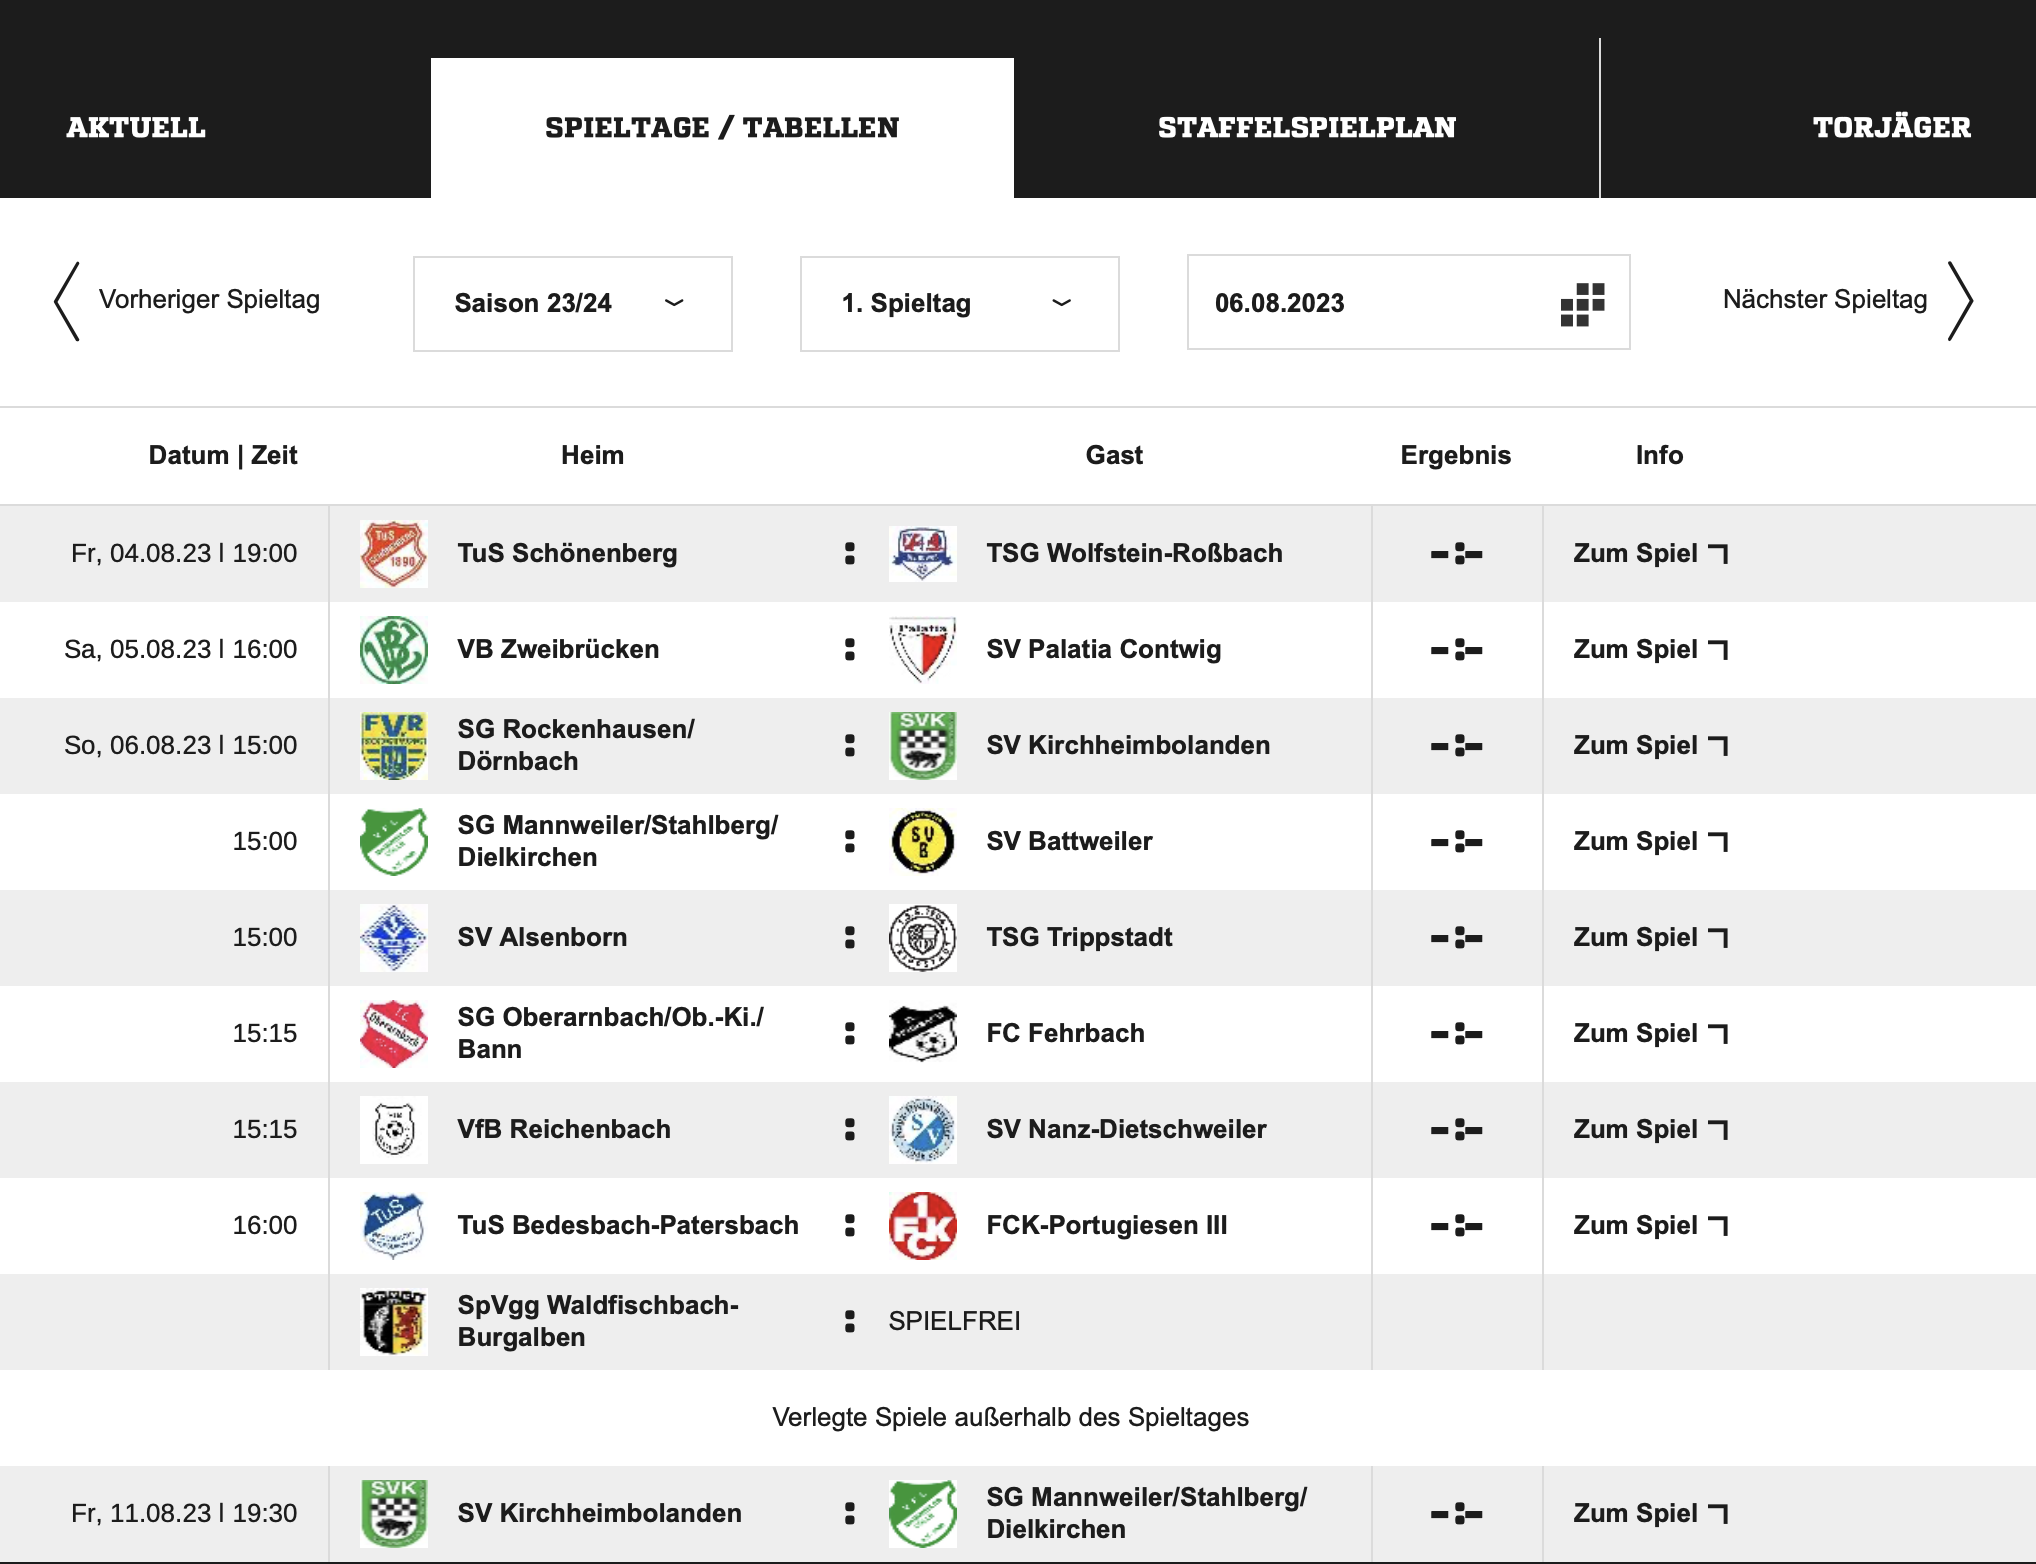
Task: Click the FCK-Portugiesen III red logo
Action: pos(922,1225)
